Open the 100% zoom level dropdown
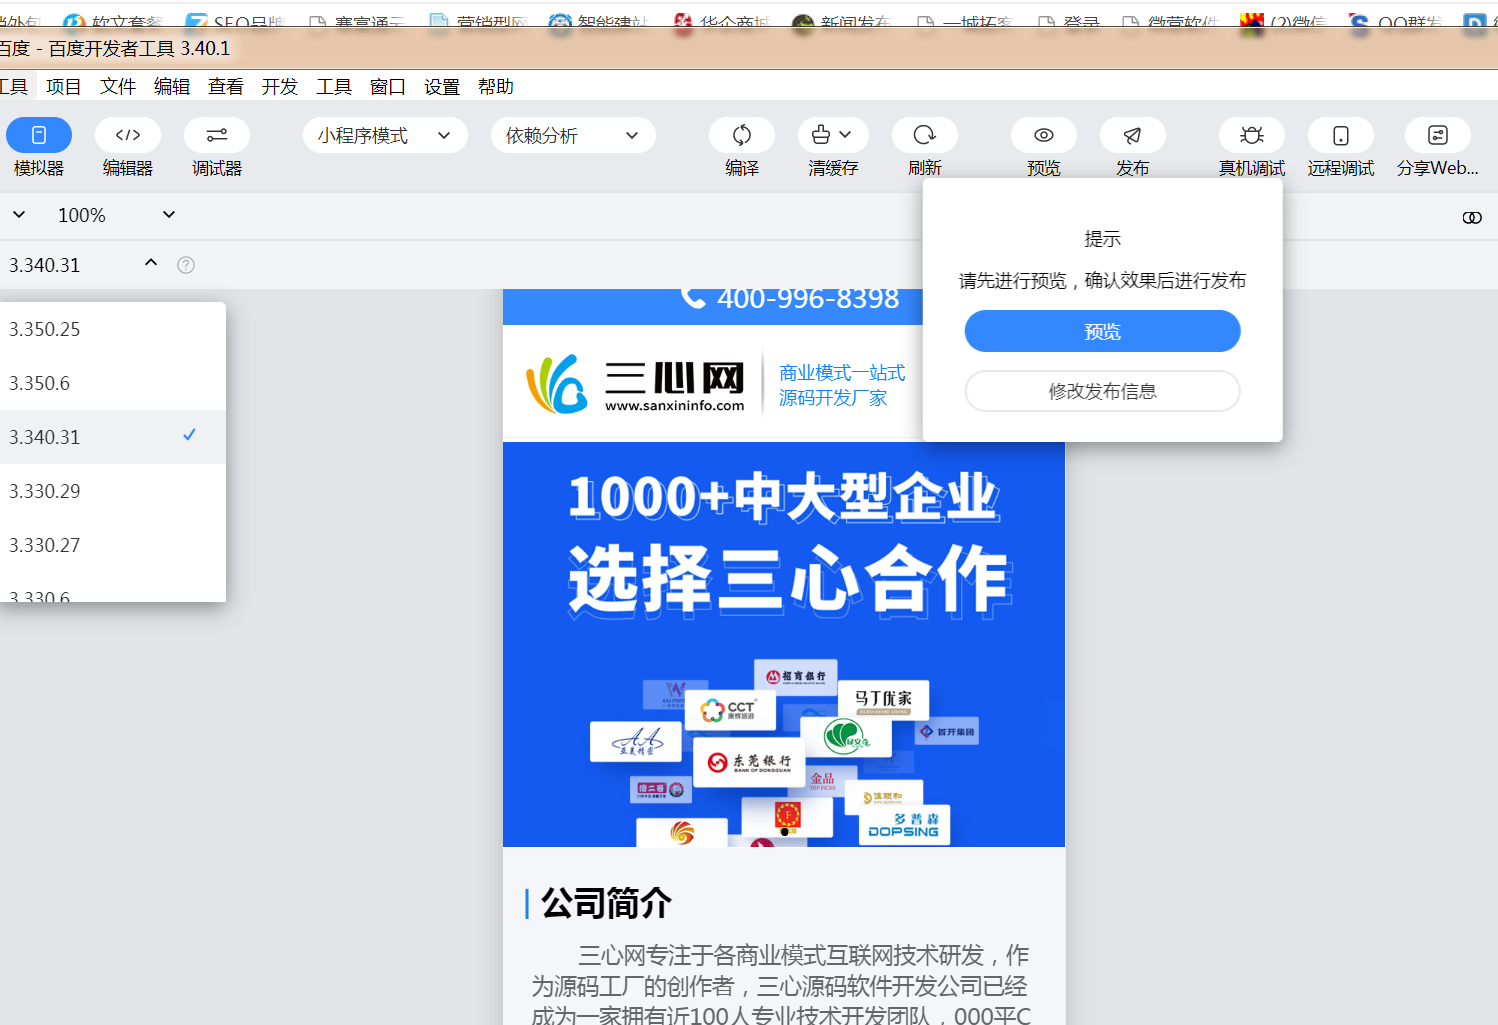The image size is (1498, 1025). pyautogui.click(x=117, y=215)
